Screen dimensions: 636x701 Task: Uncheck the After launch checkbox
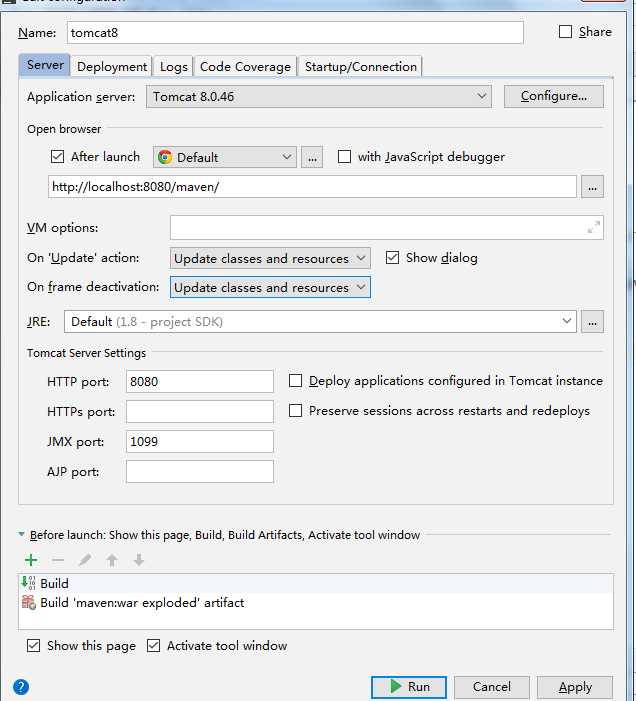click(58, 157)
